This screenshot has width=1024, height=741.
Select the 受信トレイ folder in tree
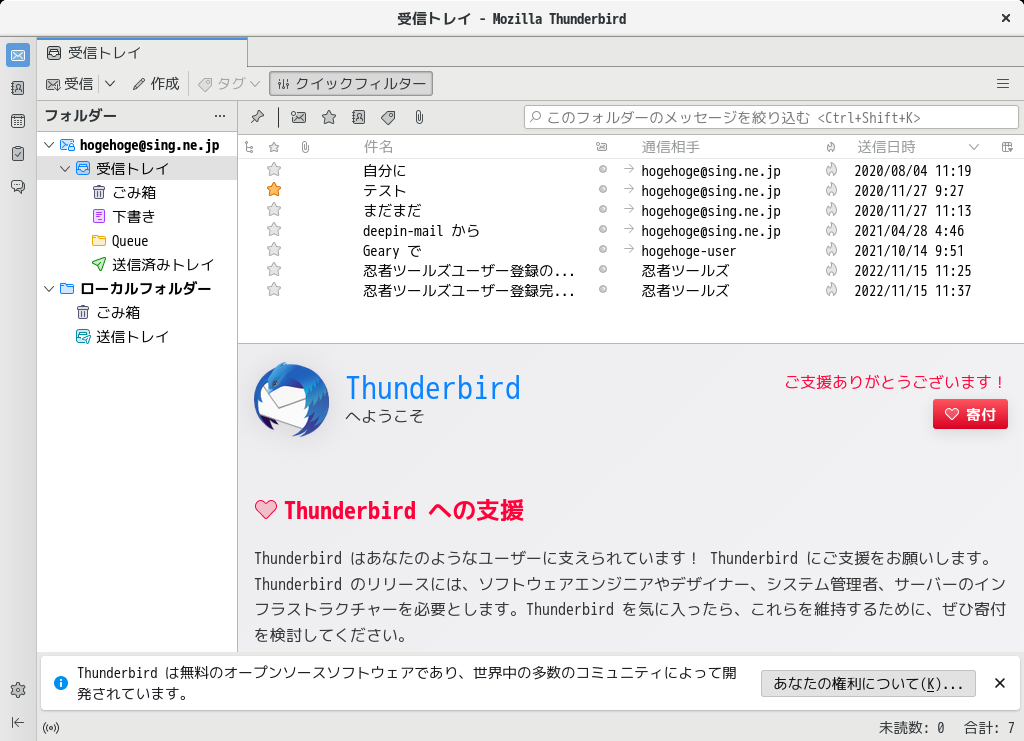point(137,168)
